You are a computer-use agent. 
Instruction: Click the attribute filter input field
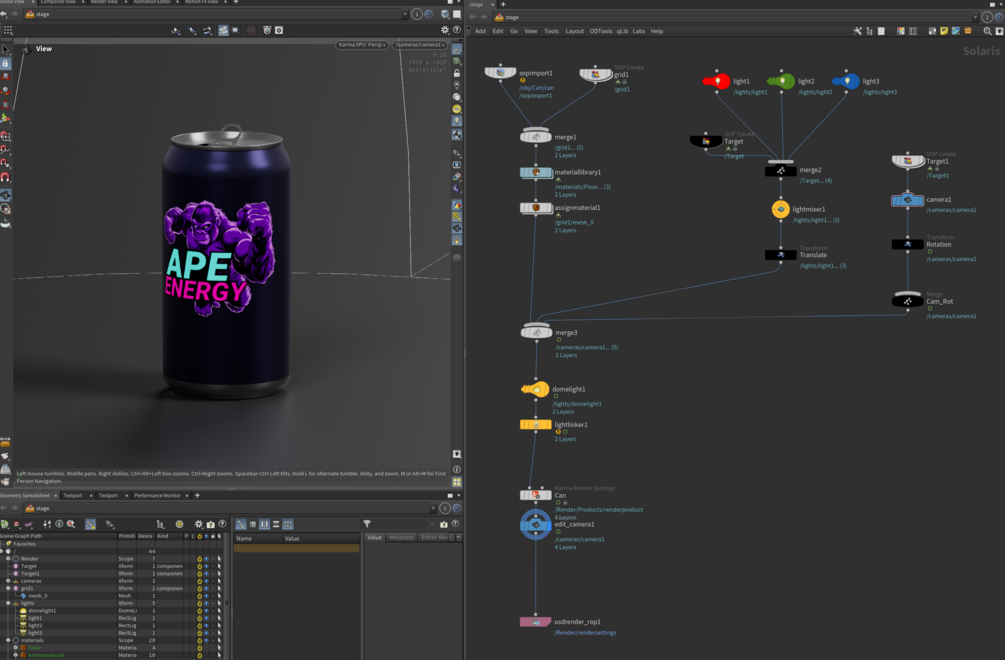pos(399,524)
